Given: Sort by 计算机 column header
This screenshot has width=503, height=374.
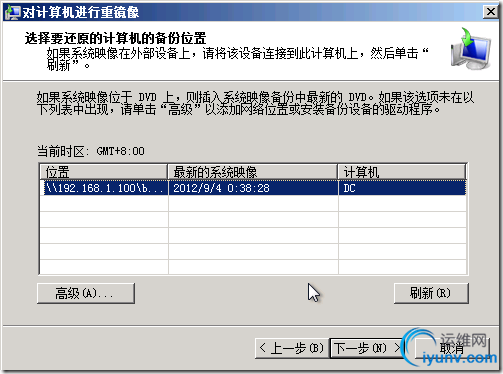Looking at the screenshot, I should 402,172.
